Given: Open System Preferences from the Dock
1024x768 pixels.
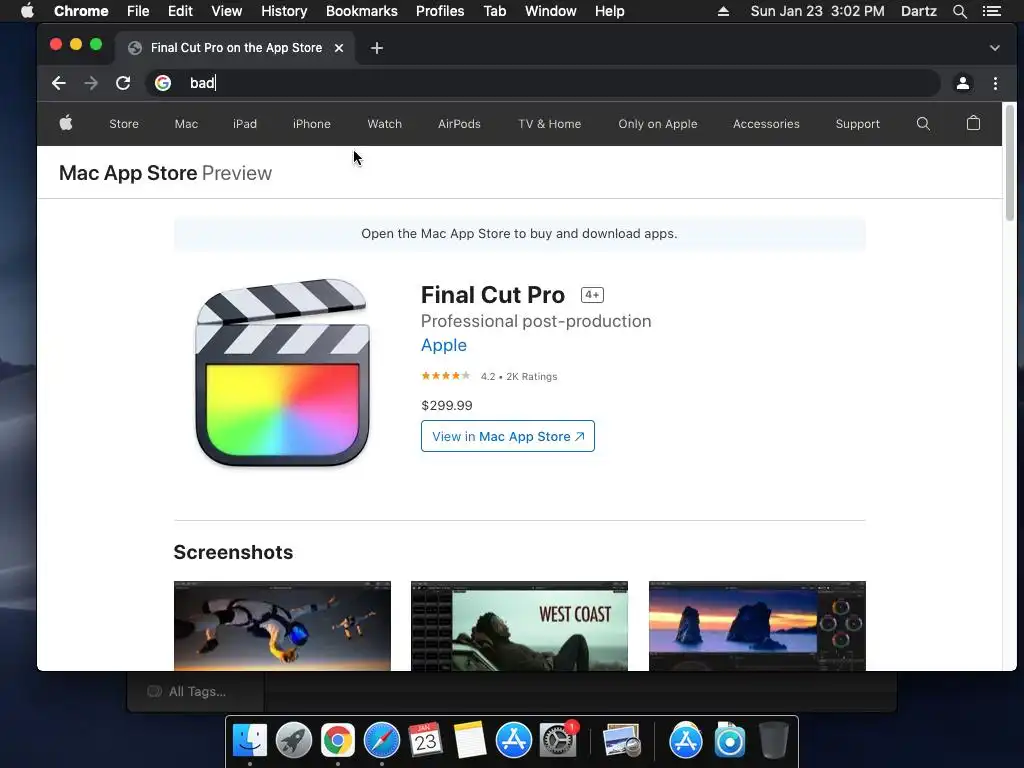Looking at the screenshot, I should click(558, 740).
